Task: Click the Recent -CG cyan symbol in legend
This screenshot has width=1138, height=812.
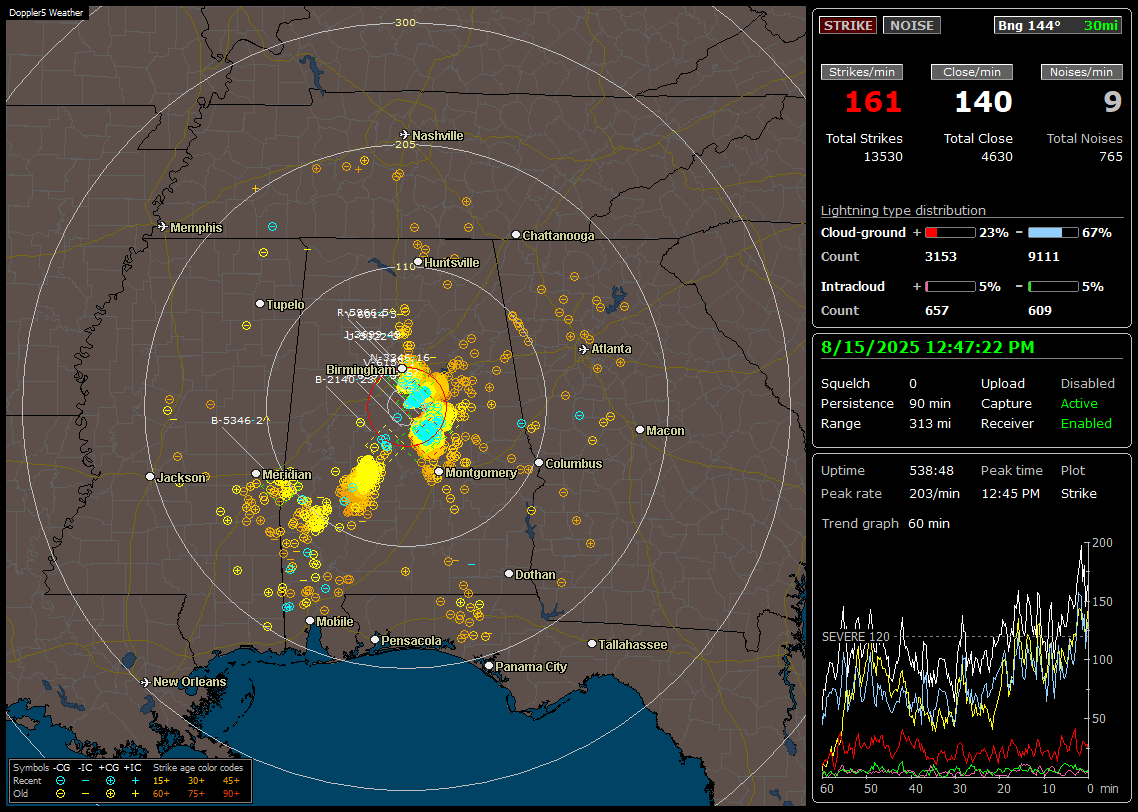Action: (61, 781)
